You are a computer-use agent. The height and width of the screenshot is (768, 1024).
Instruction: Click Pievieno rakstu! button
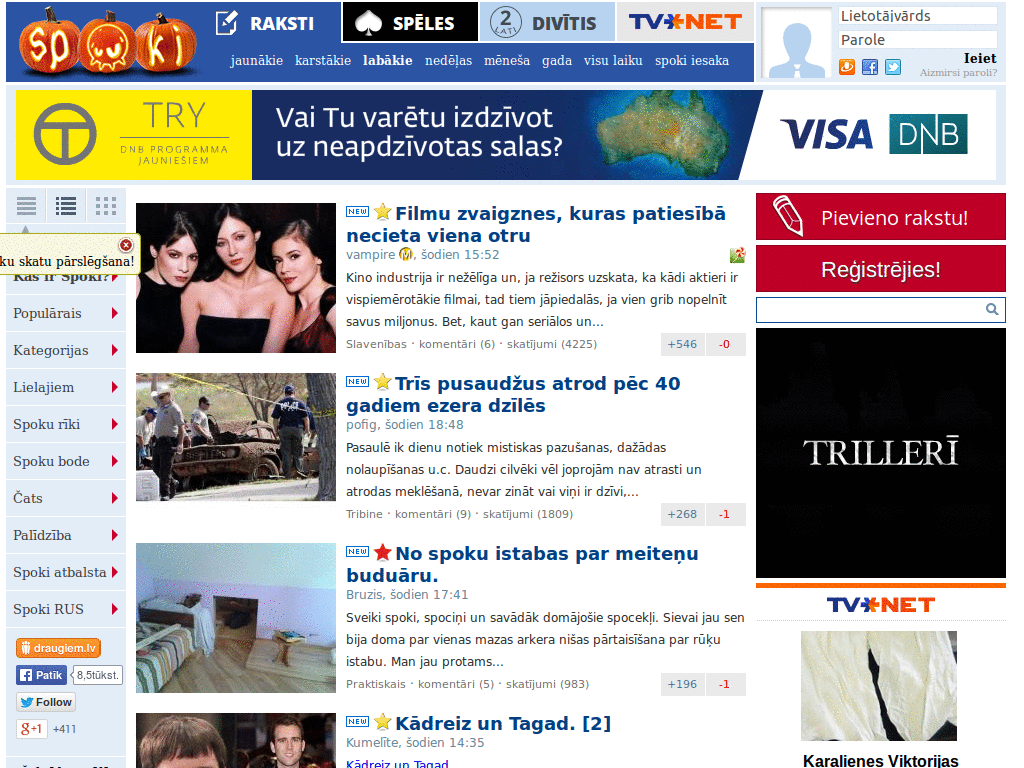click(x=880, y=217)
